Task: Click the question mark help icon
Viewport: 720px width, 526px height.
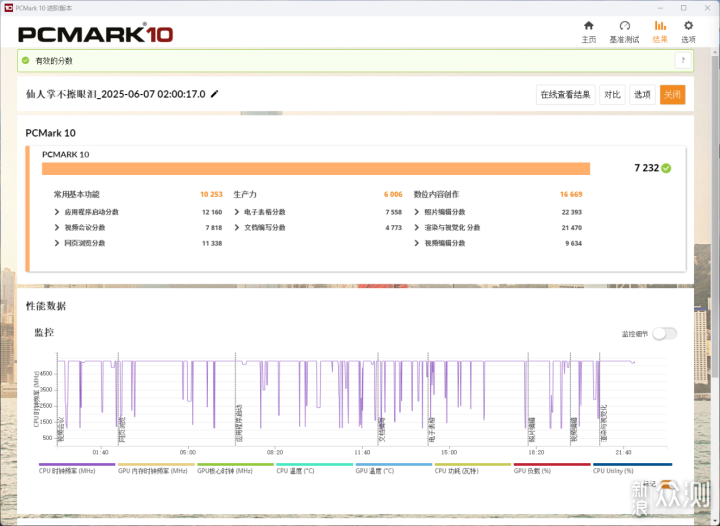Action: (683, 61)
